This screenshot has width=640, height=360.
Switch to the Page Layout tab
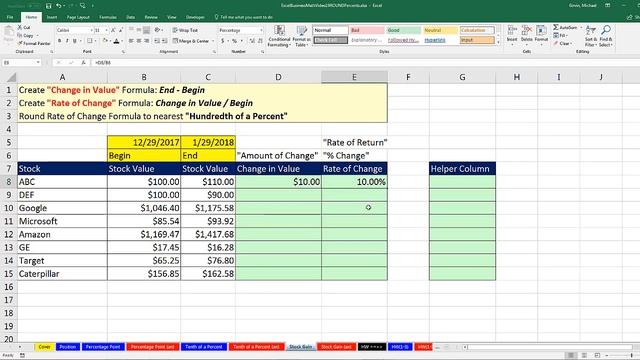(x=78, y=17)
